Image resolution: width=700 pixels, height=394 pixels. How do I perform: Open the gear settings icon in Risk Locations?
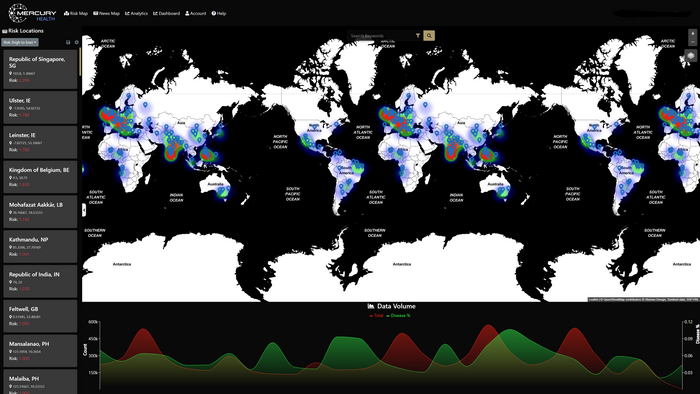[x=76, y=42]
